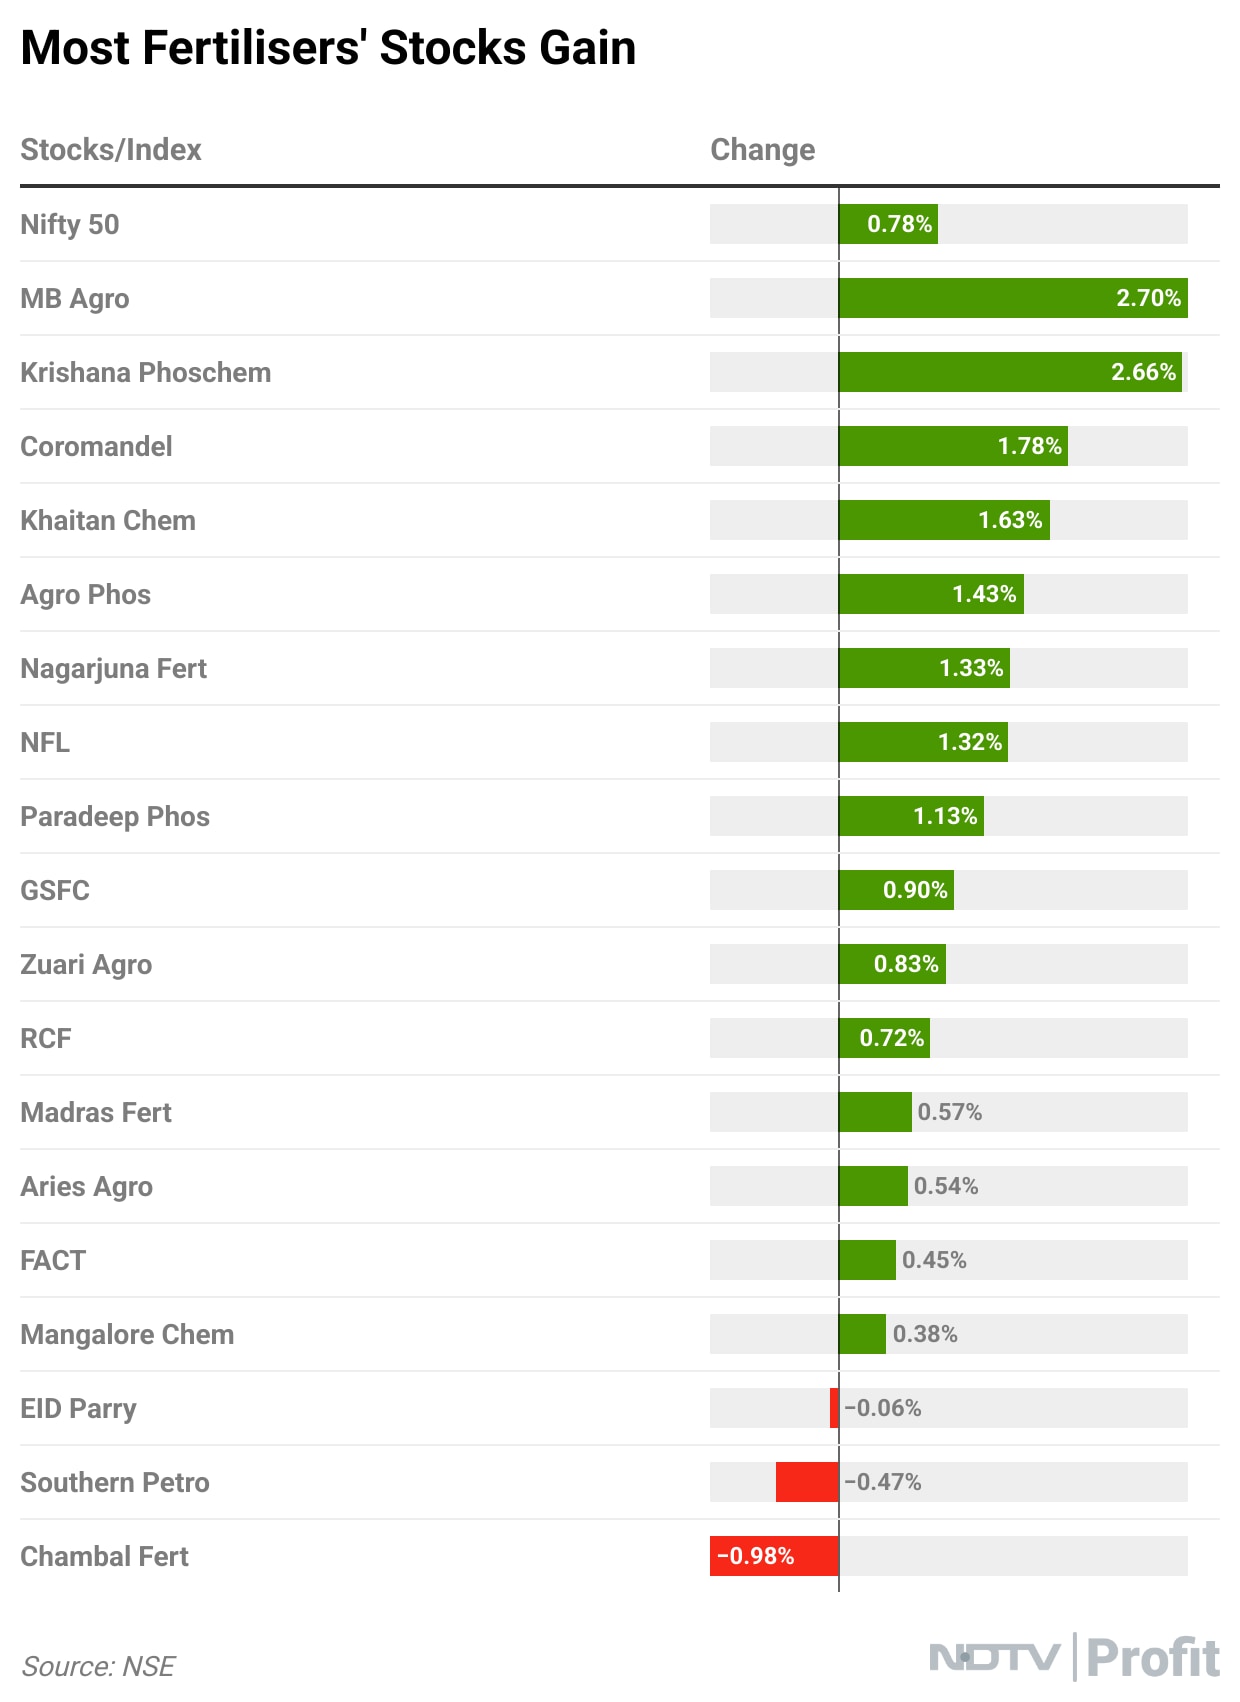Viewport: 1240px width, 1702px height.
Task: Click the NDTV Profit logo
Action: (x=1074, y=1657)
